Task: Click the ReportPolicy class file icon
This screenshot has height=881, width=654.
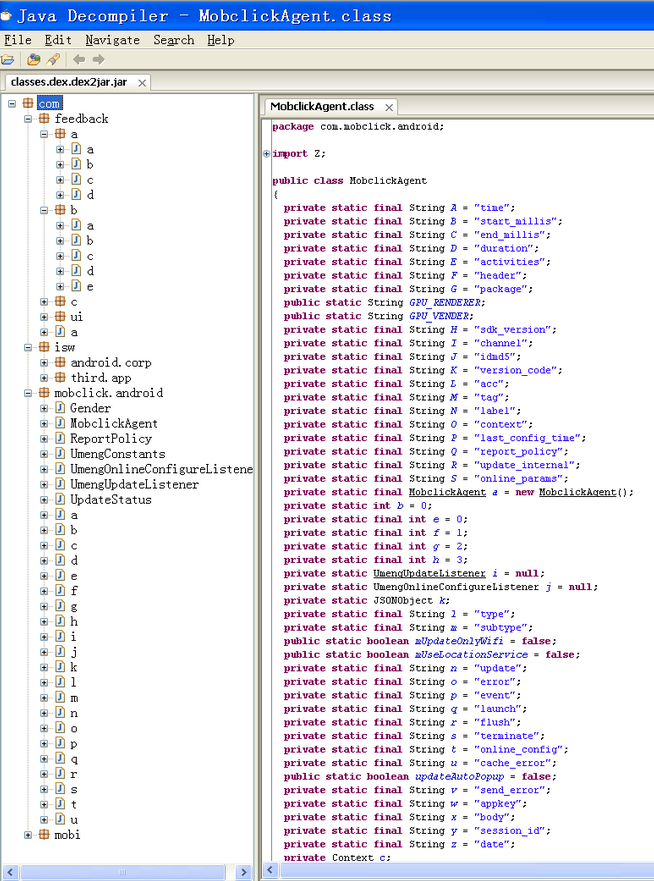Action: [60, 438]
